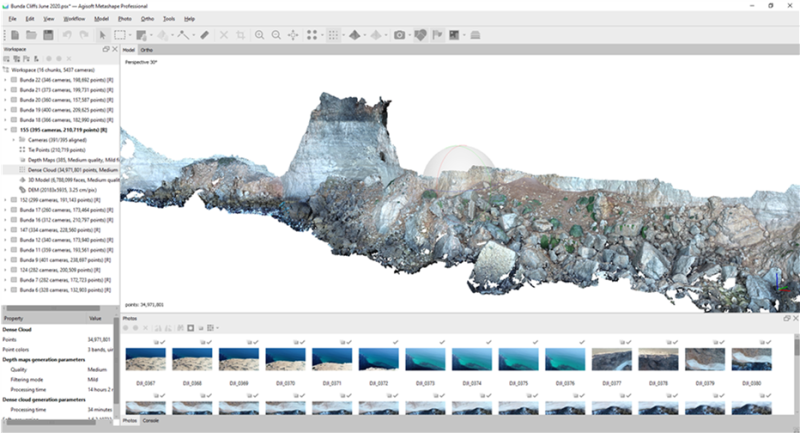The image size is (800, 433).
Task: Click the Crop selection icon
Action: point(240,35)
